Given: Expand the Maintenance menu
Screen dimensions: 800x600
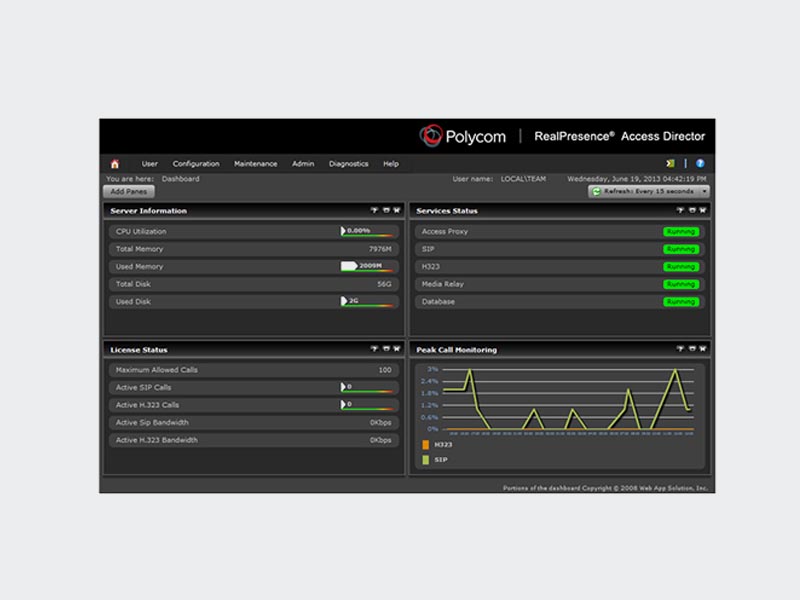Looking at the screenshot, I should 255,163.
